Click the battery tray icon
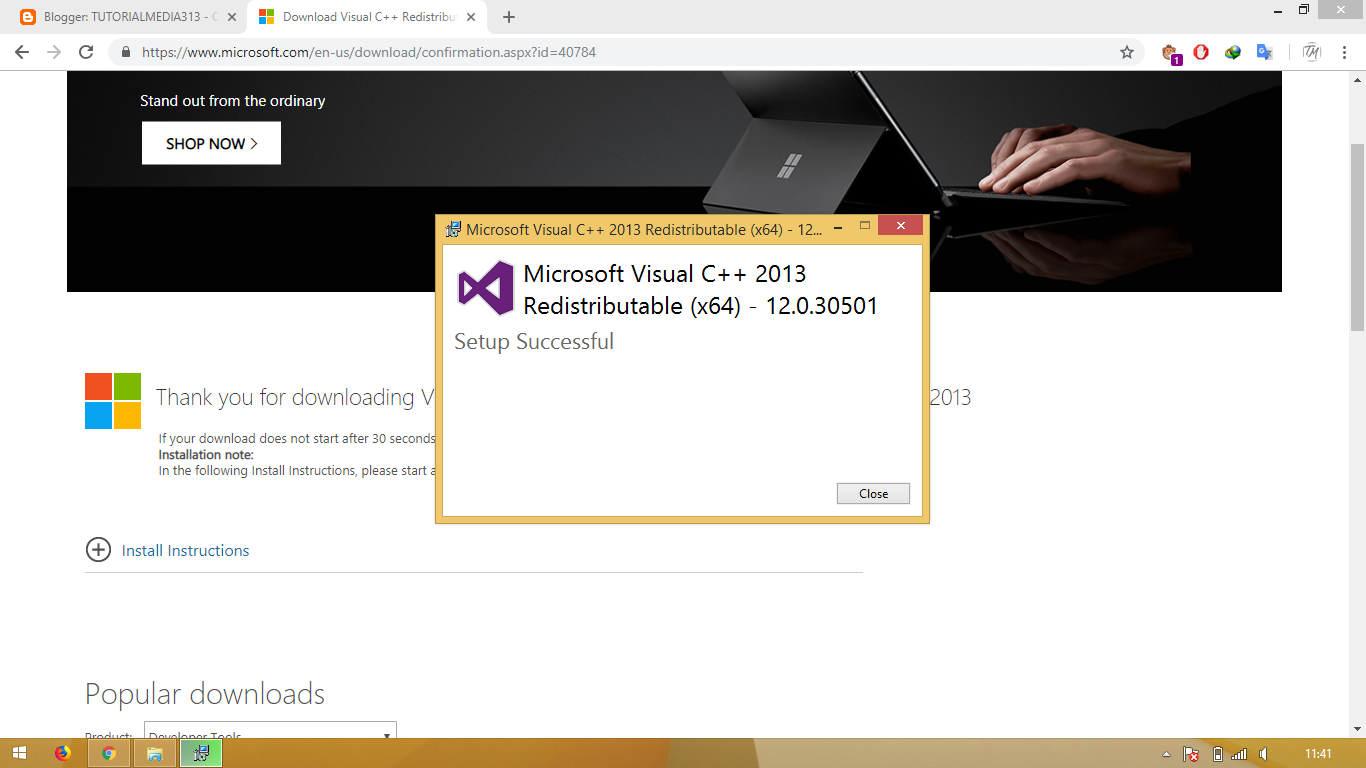The height and width of the screenshot is (768, 1366). pos(1217,754)
